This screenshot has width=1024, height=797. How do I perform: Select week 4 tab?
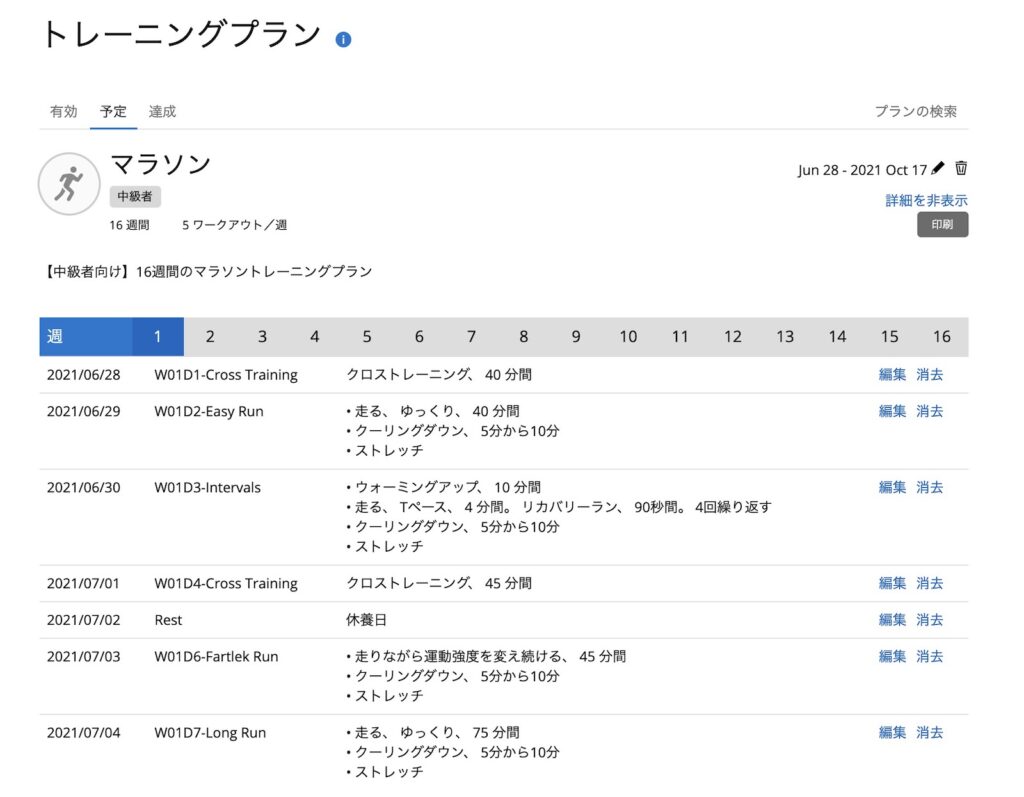(314, 336)
